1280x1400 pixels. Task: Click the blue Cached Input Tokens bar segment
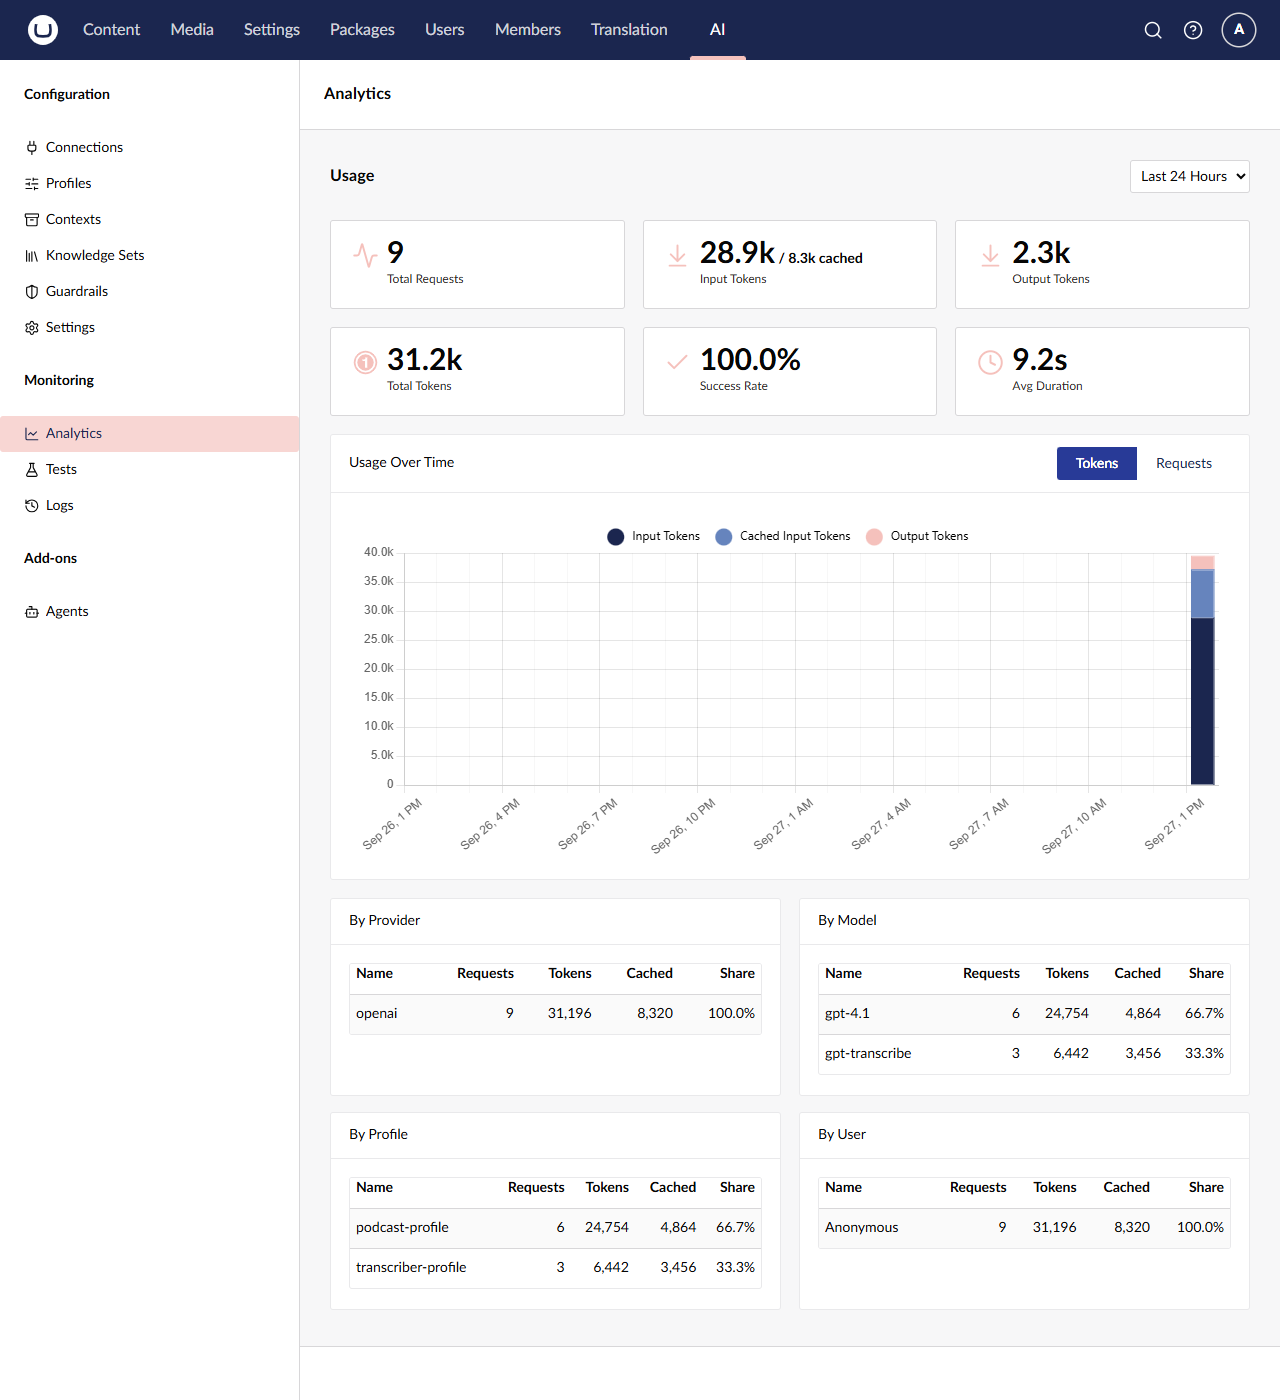click(1202, 594)
